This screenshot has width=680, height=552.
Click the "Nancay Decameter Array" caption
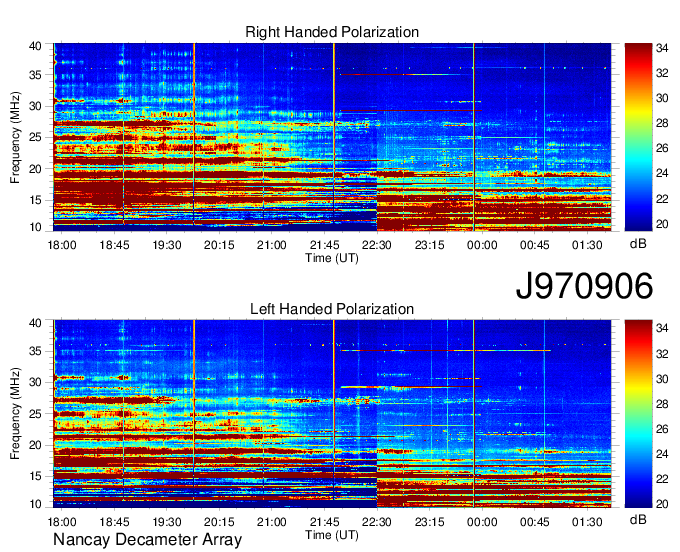pyautogui.click(x=147, y=539)
